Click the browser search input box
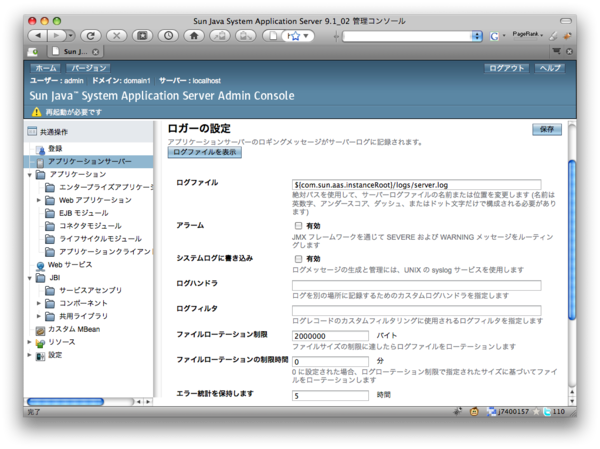The image size is (600, 449). pos(407,36)
